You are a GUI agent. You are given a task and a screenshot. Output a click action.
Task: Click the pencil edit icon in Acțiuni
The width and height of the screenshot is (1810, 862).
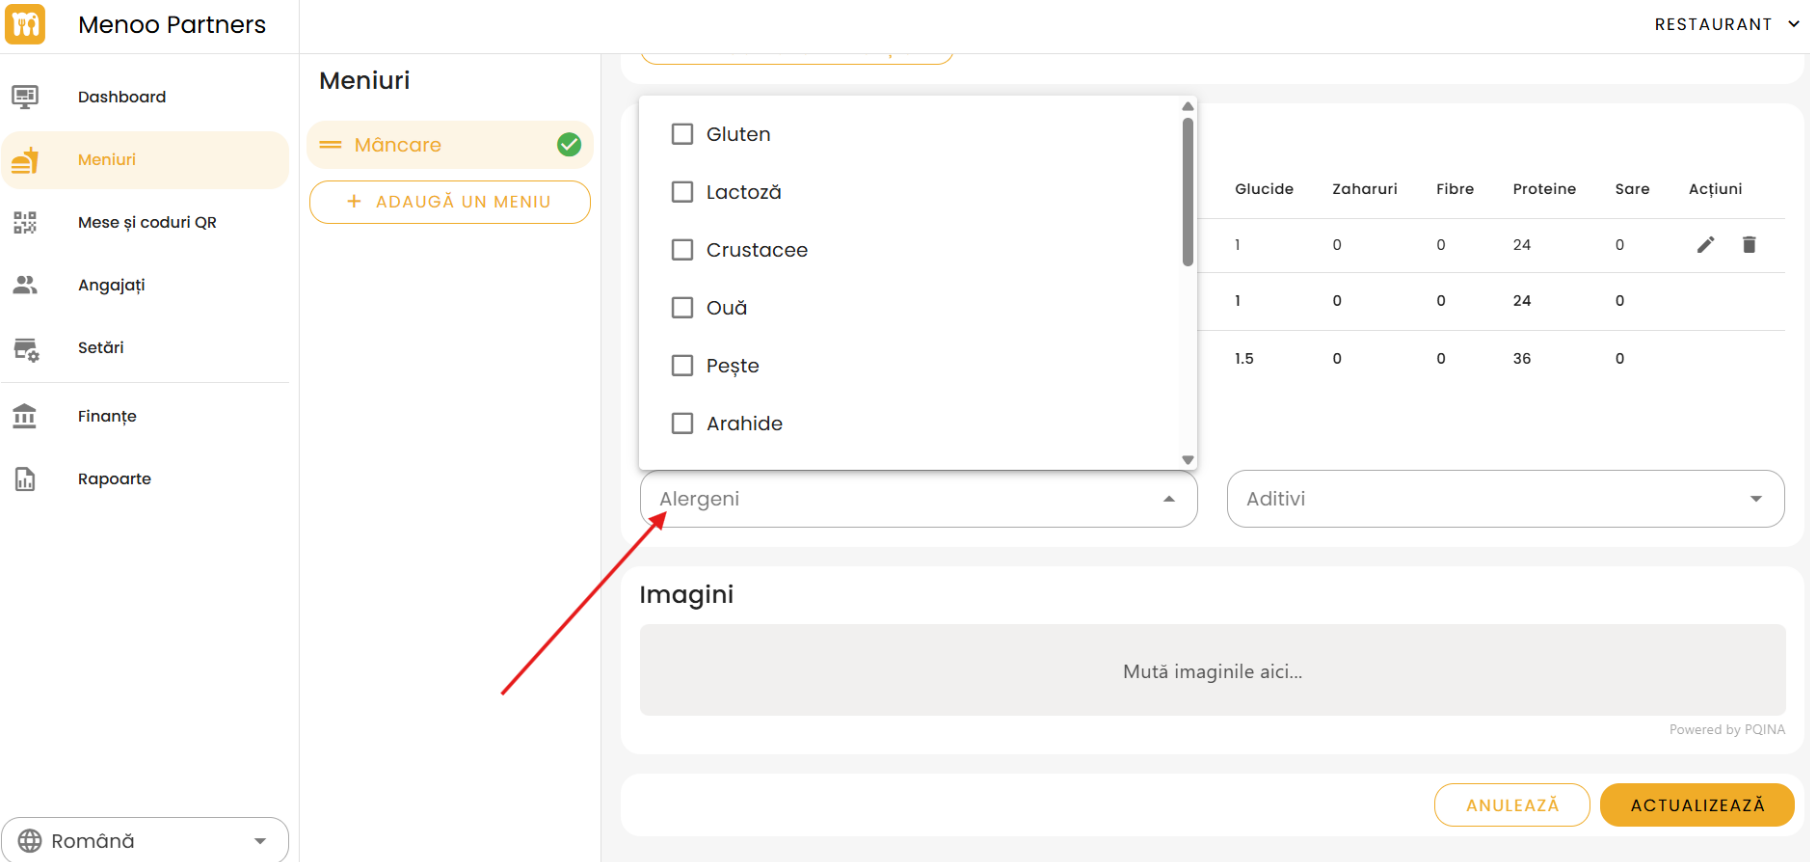[1706, 245]
